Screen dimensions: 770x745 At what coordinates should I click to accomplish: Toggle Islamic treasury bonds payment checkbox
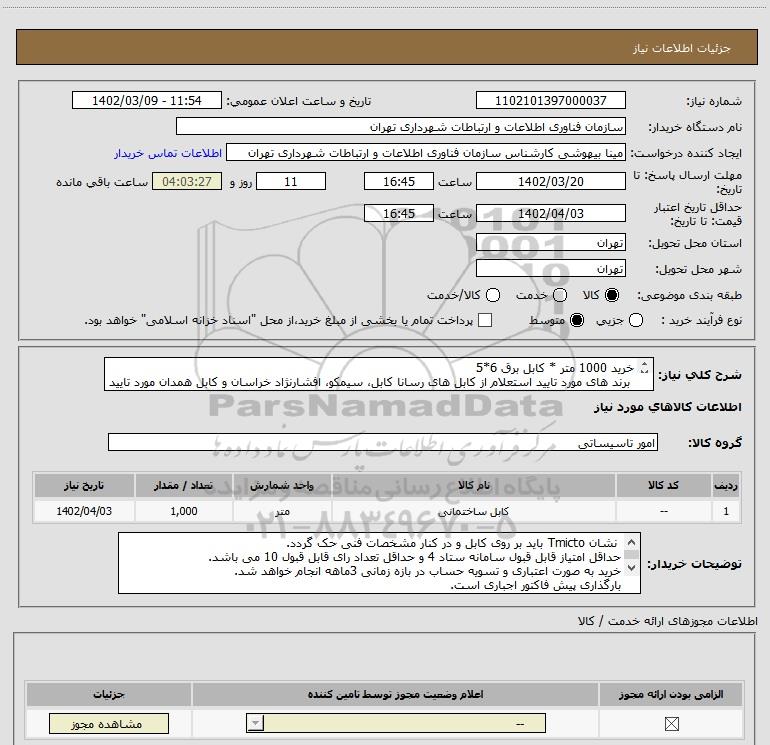(x=485, y=320)
